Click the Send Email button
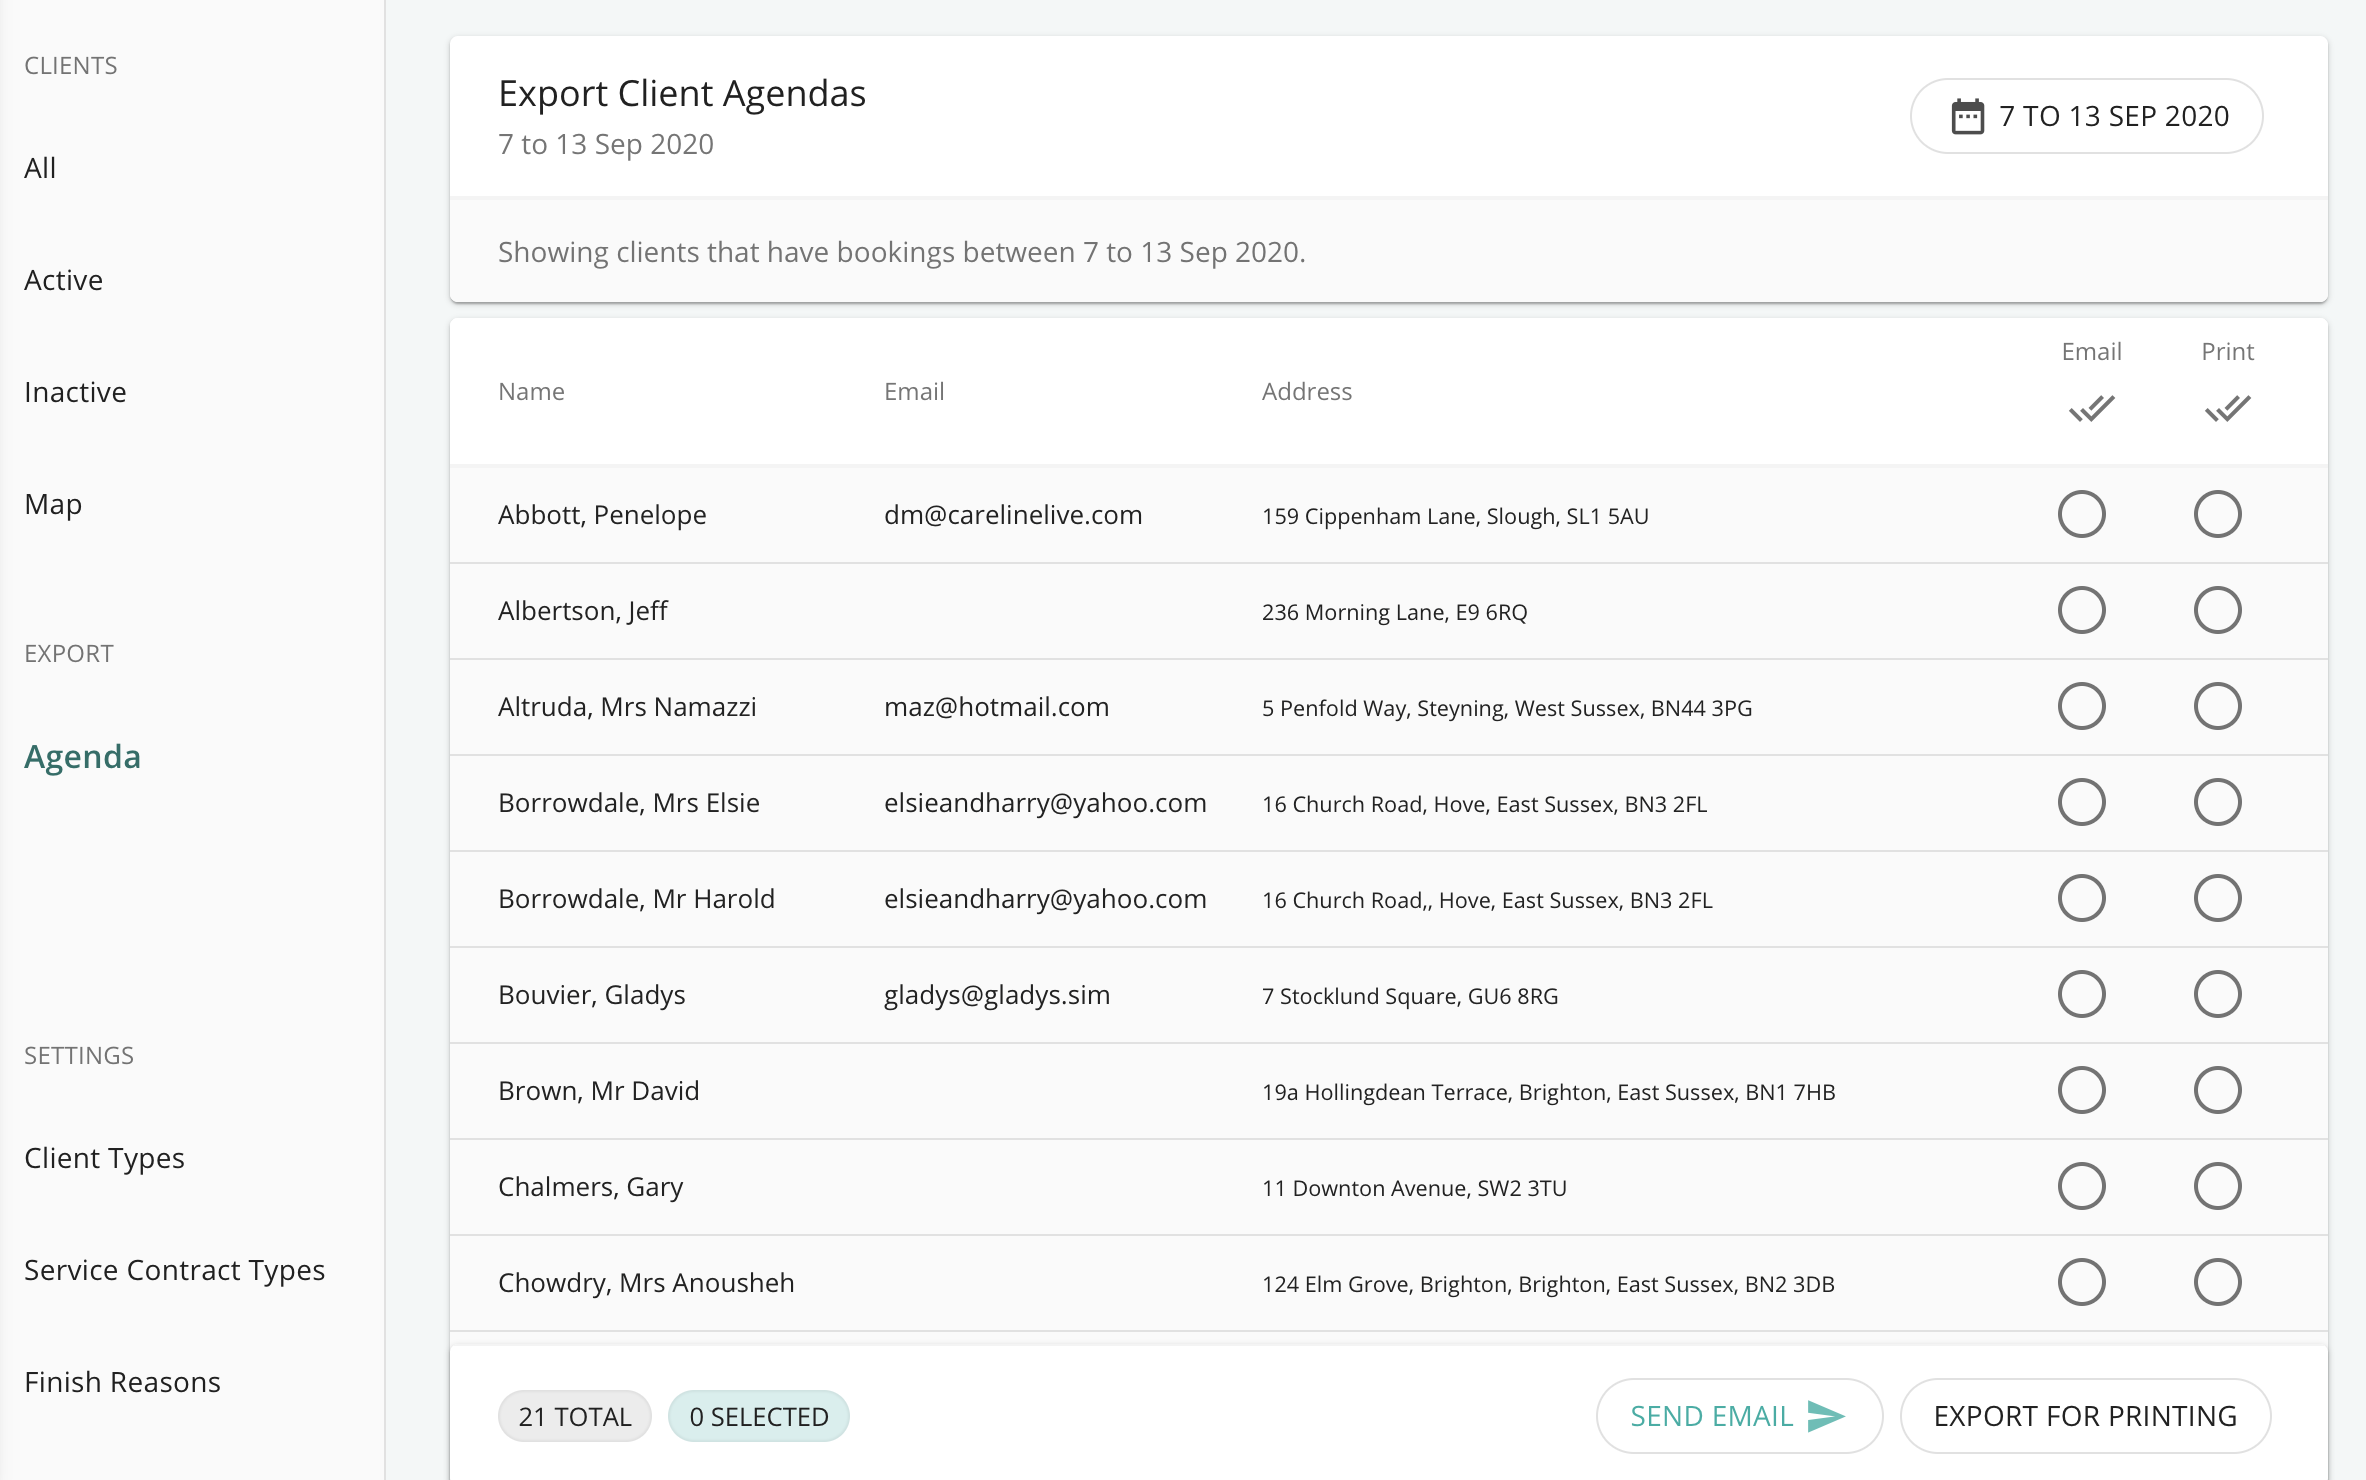Screen dimensions: 2366x1480 point(1739,1416)
